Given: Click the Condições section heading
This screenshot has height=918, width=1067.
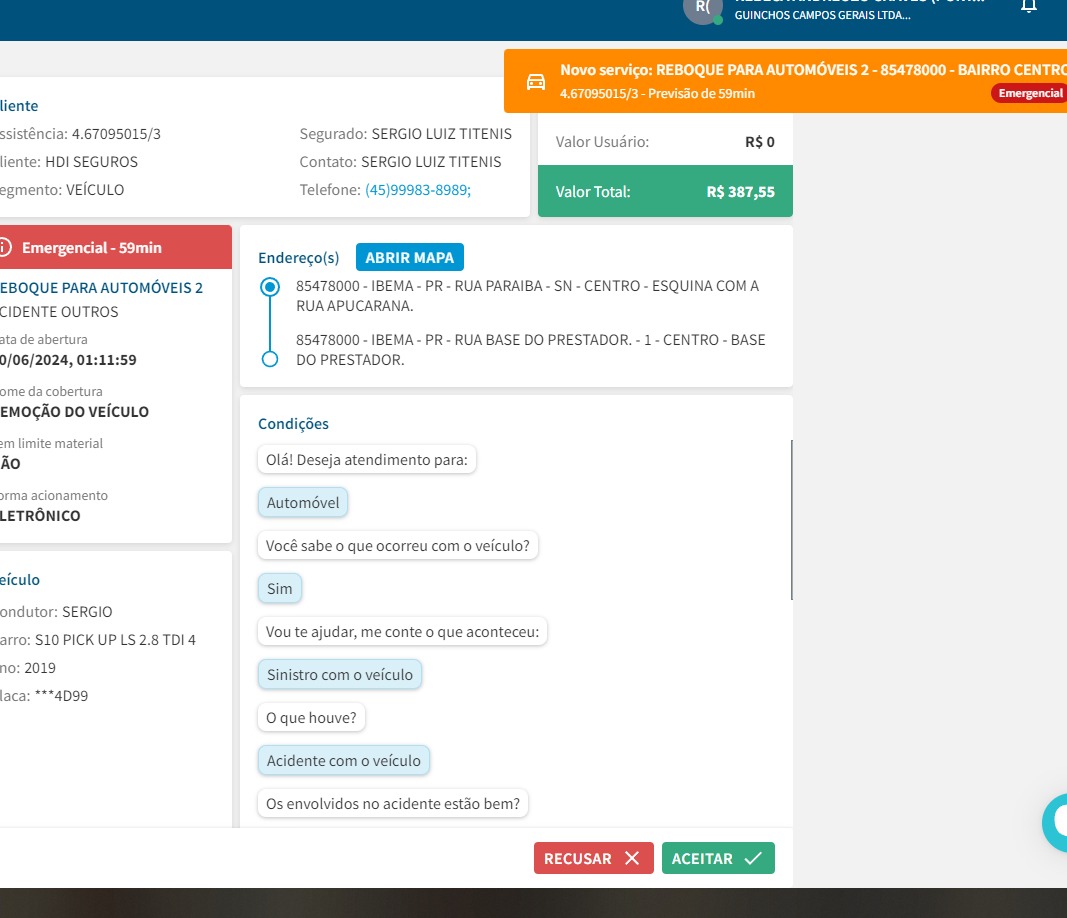Looking at the screenshot, I should [293, 424].
